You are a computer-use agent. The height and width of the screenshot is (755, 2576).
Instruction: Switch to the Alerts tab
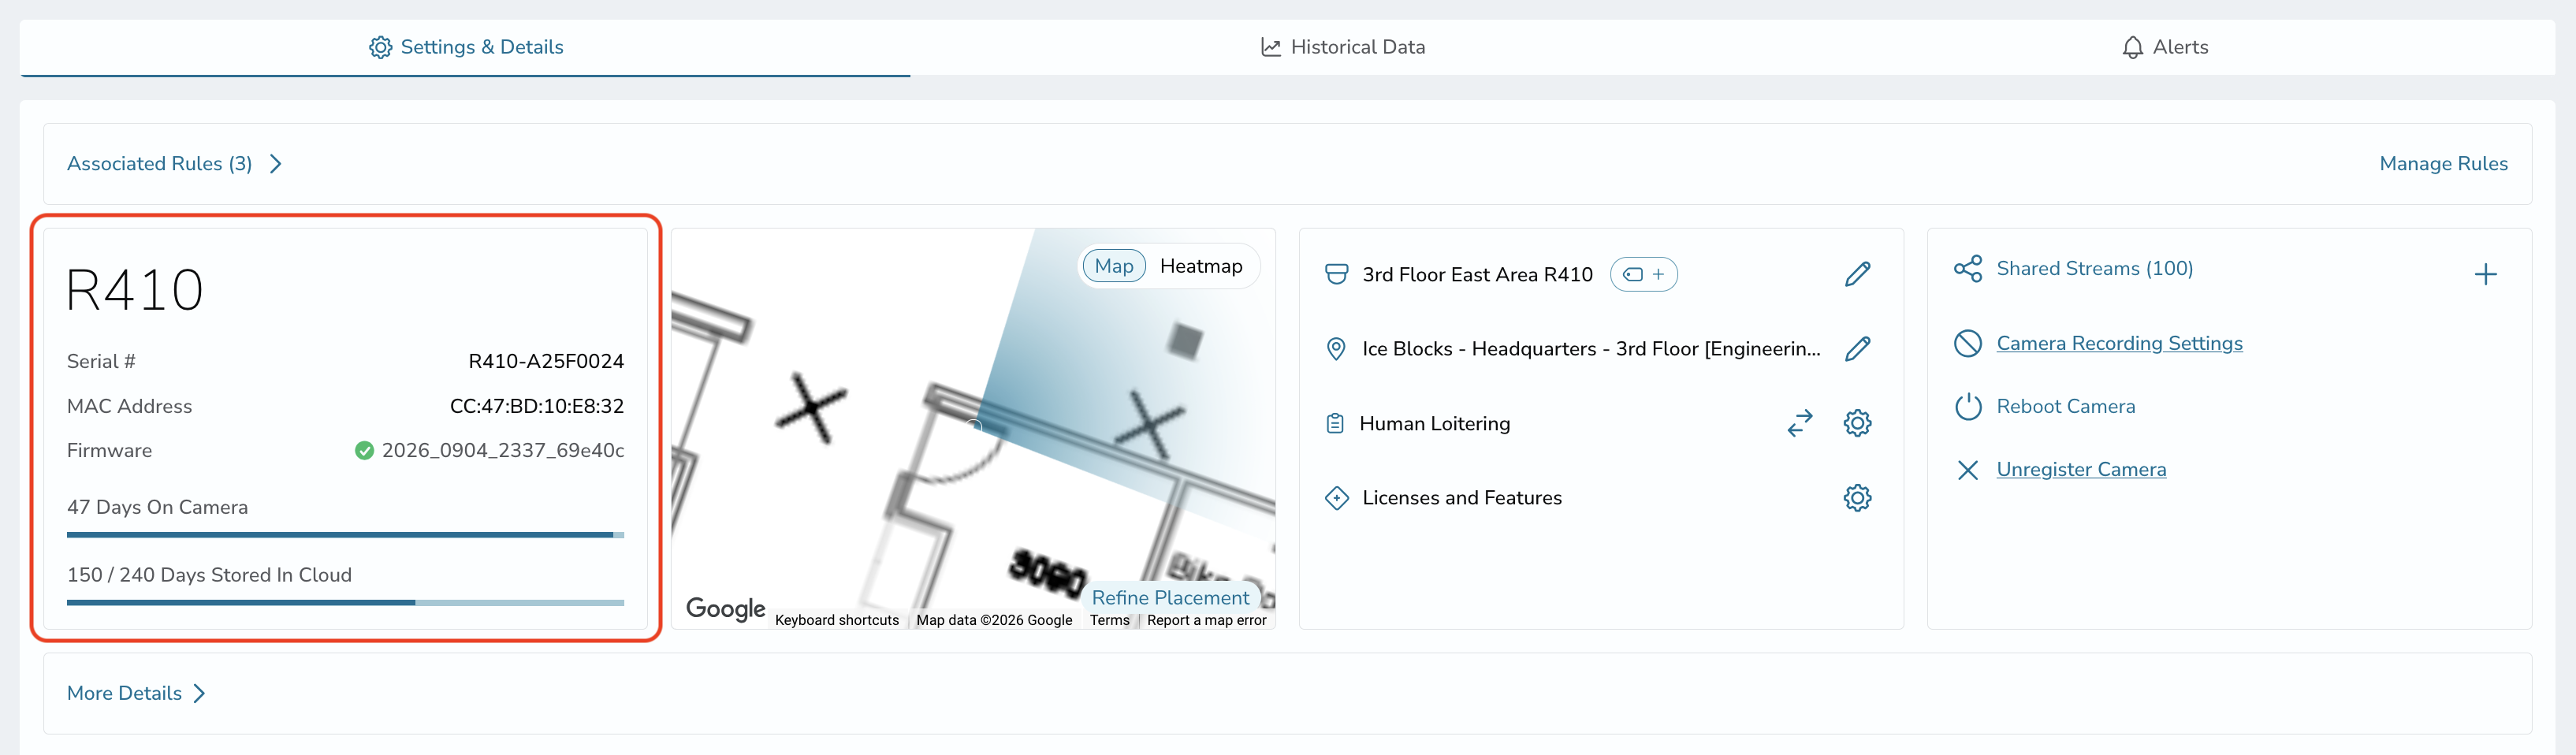[2164, 47]
